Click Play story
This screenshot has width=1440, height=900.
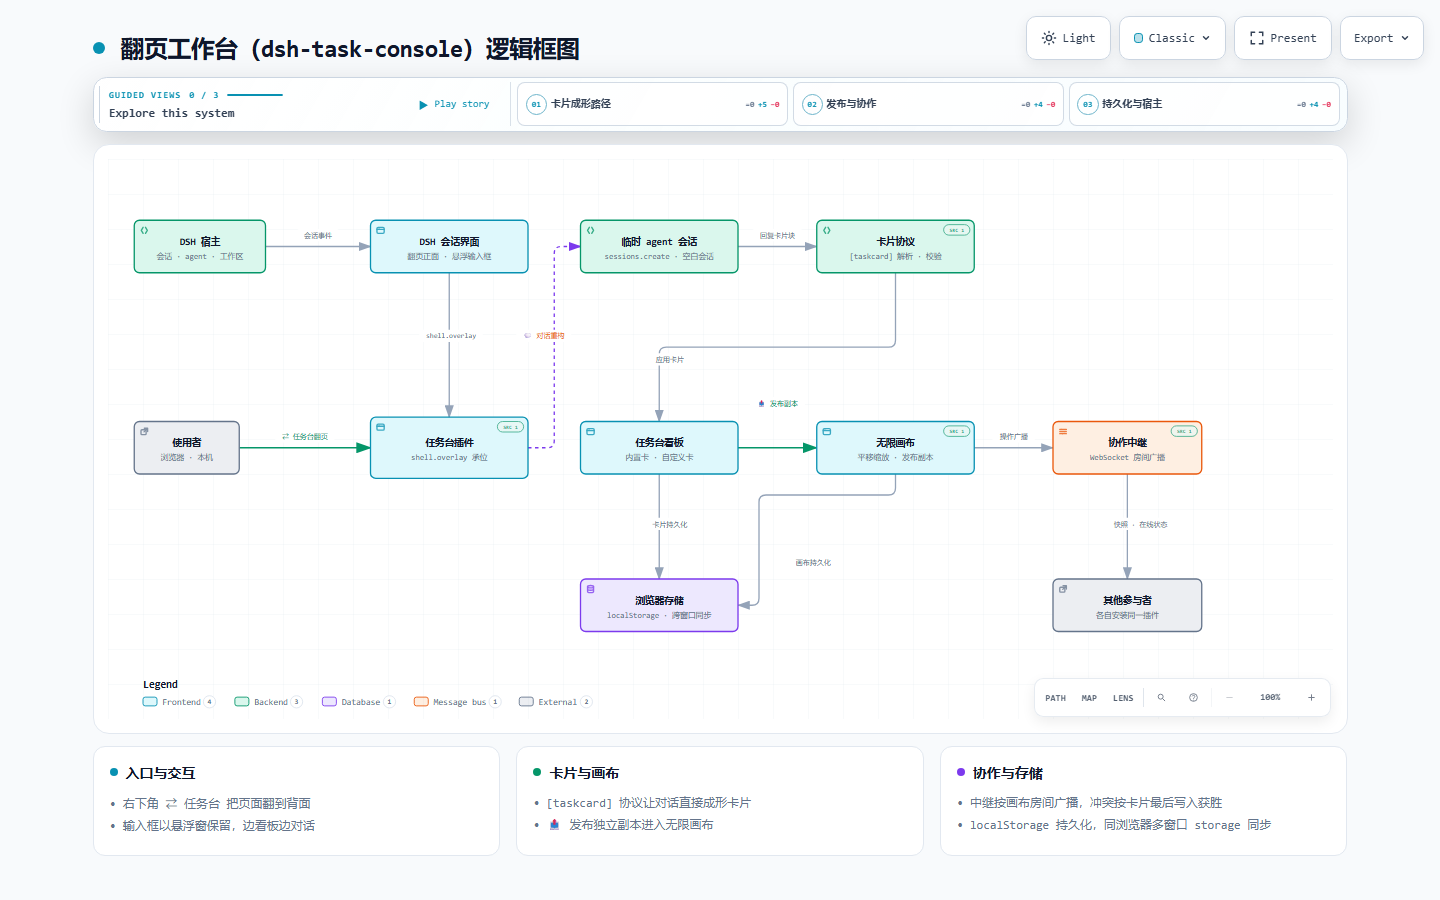[x=454, y=104]
